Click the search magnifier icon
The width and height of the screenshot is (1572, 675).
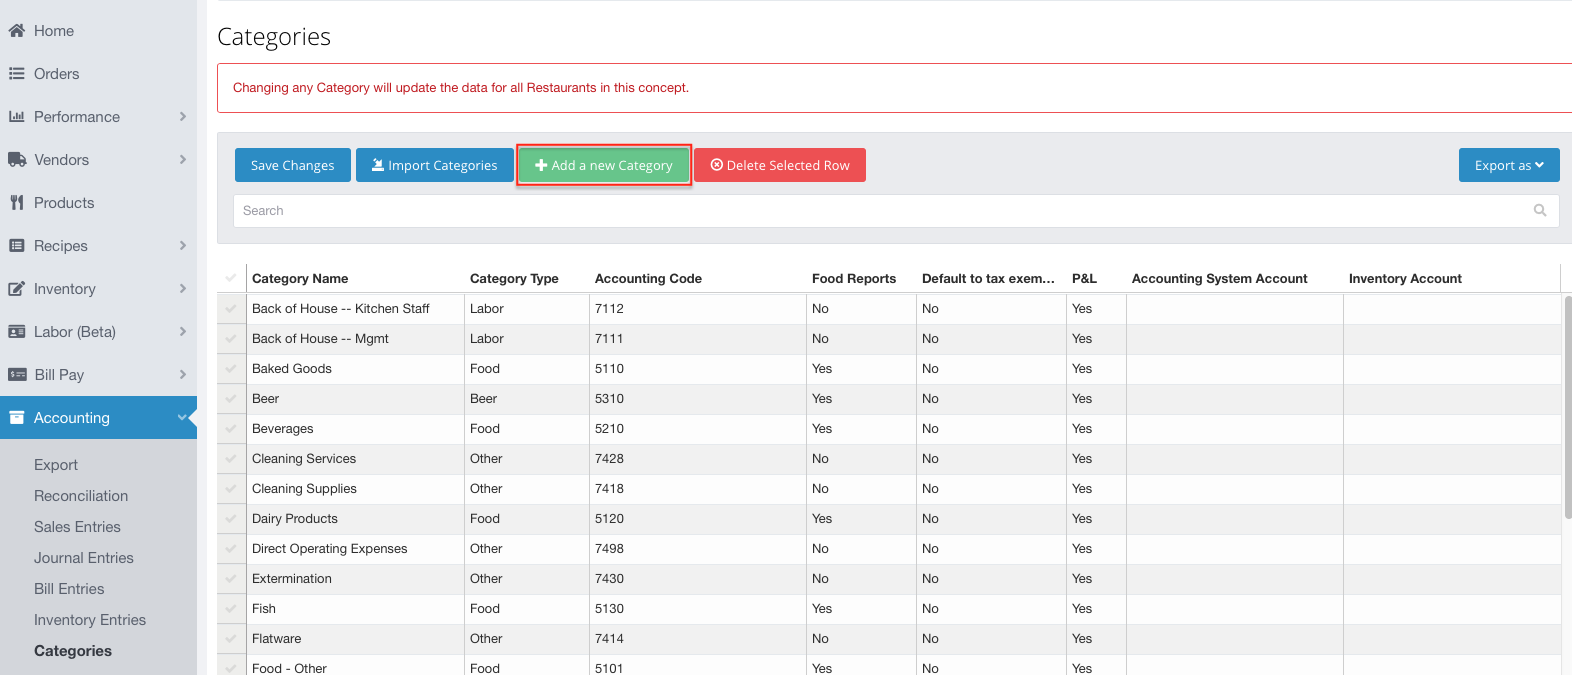(x=1540, y=211)
